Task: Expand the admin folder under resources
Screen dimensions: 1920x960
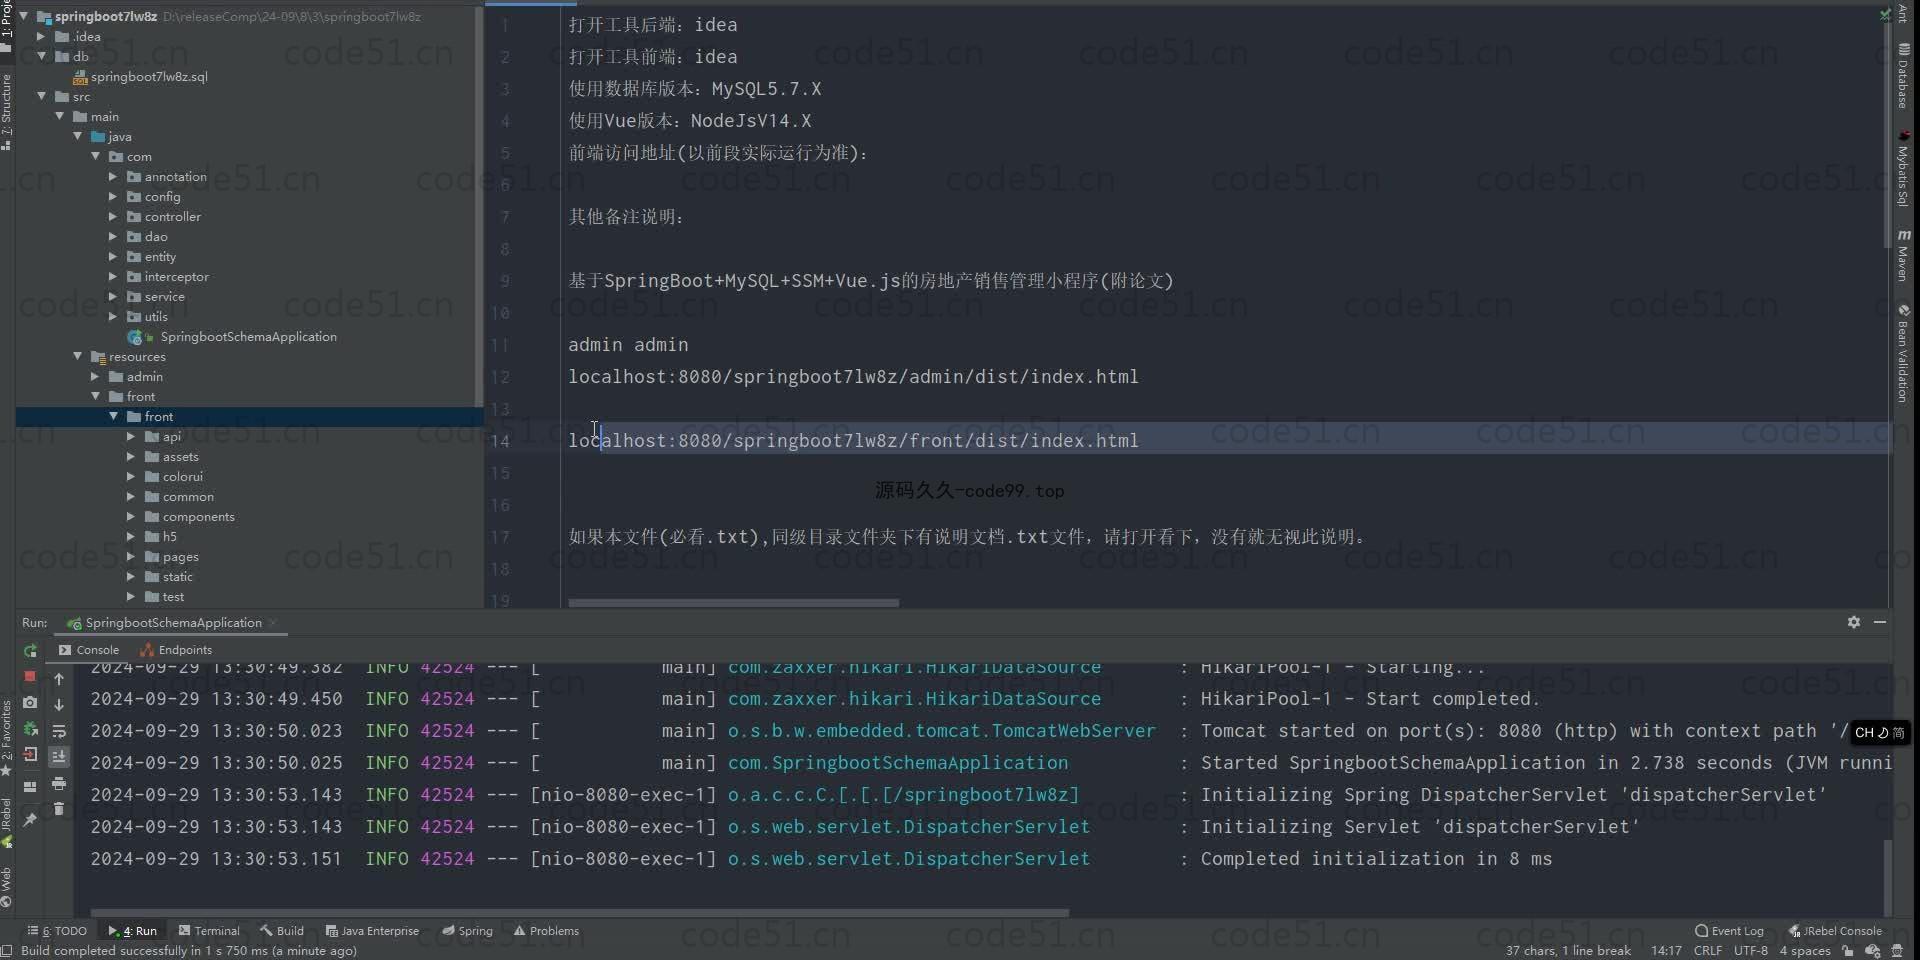Action: pyautogui.click(x=95, y=376)
